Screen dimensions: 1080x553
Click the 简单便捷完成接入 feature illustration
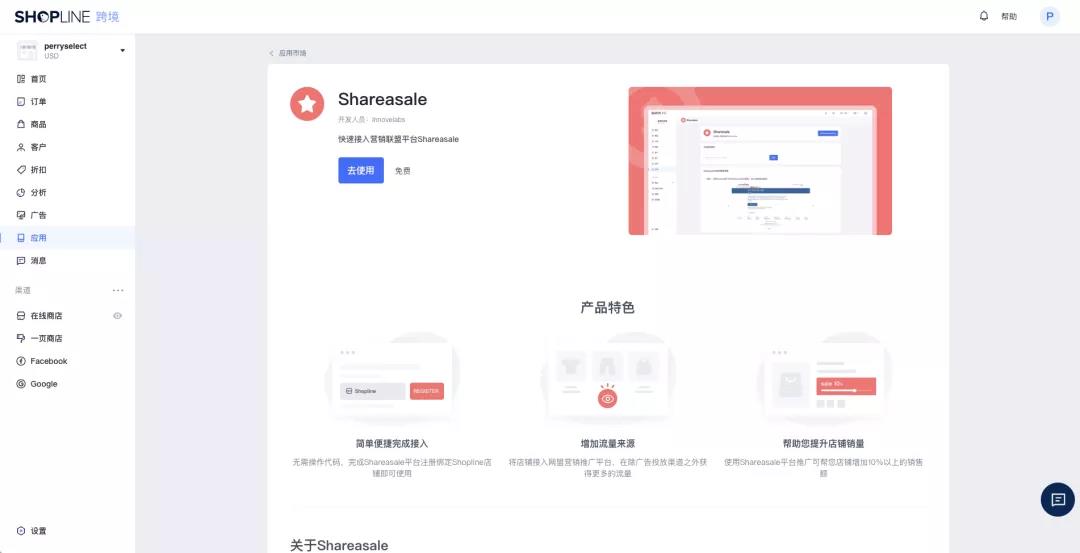click(x=392, y=379)
